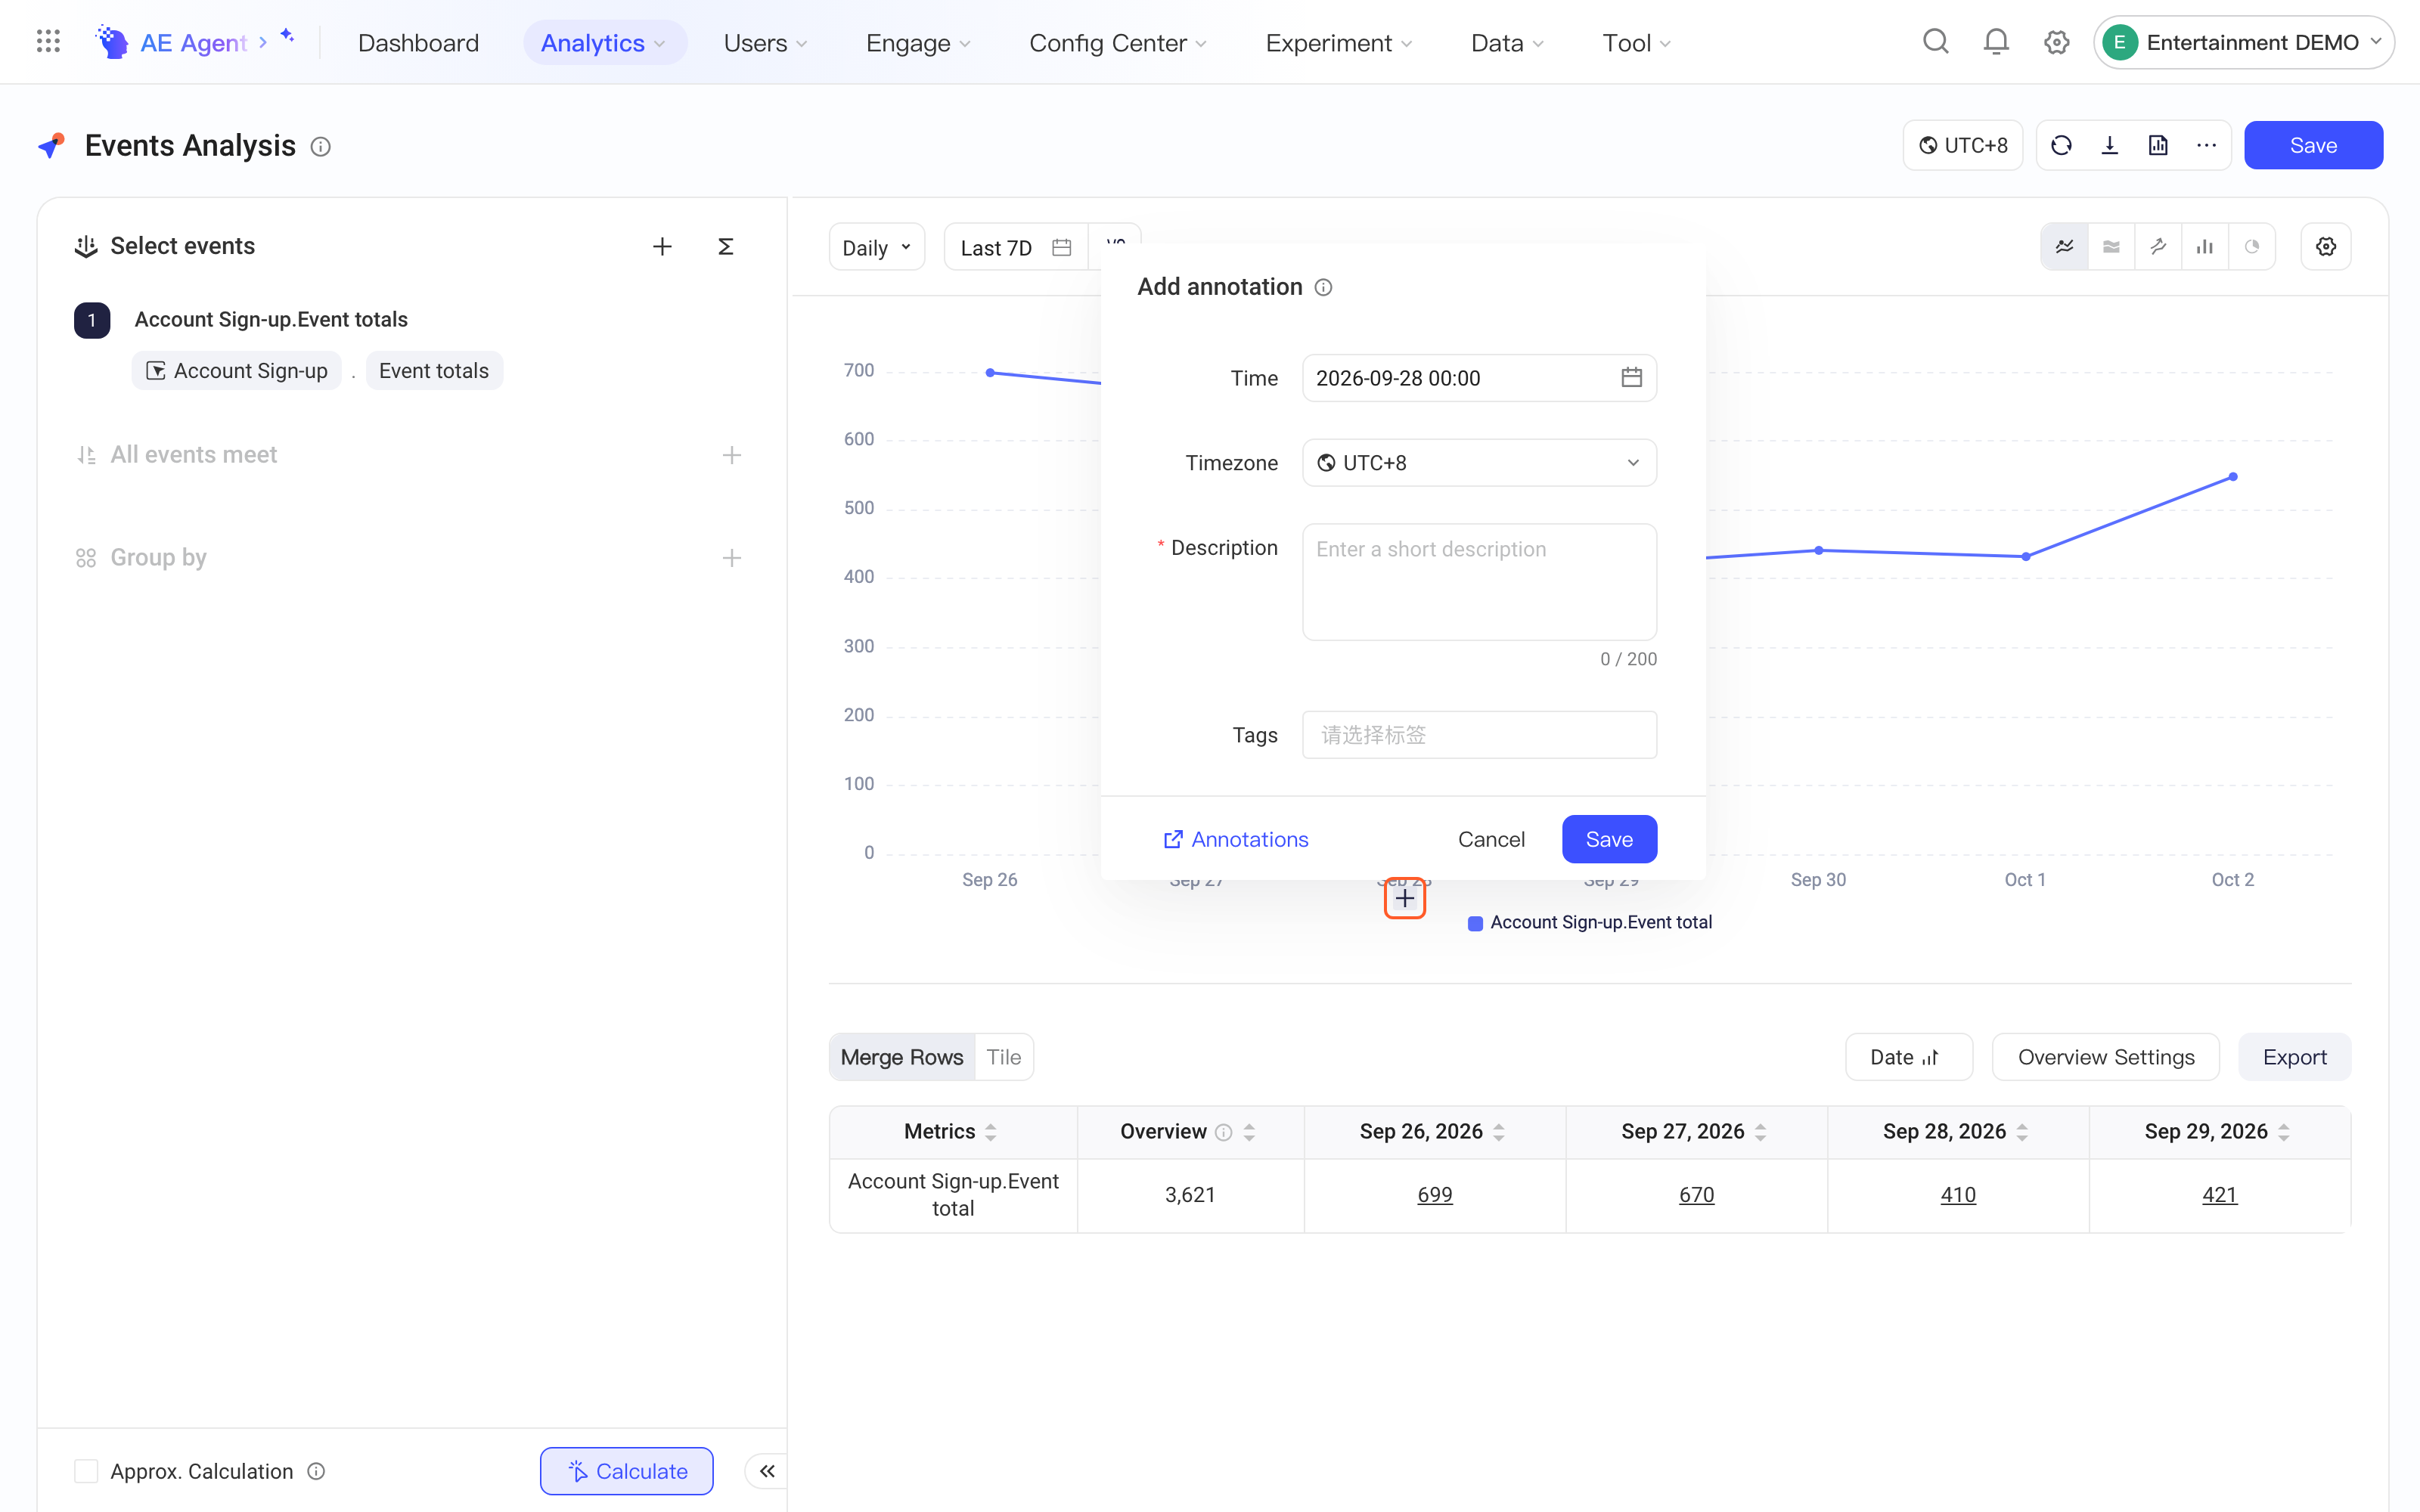Open the Annotations link
This screenshot has width=2420, height=1512.
pos(1235,839)
